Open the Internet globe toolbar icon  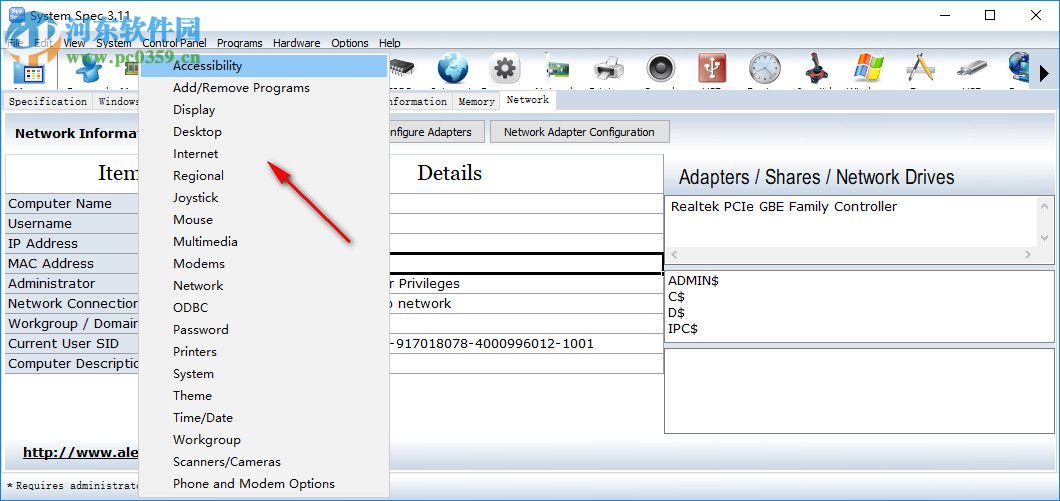pos(452,69)
